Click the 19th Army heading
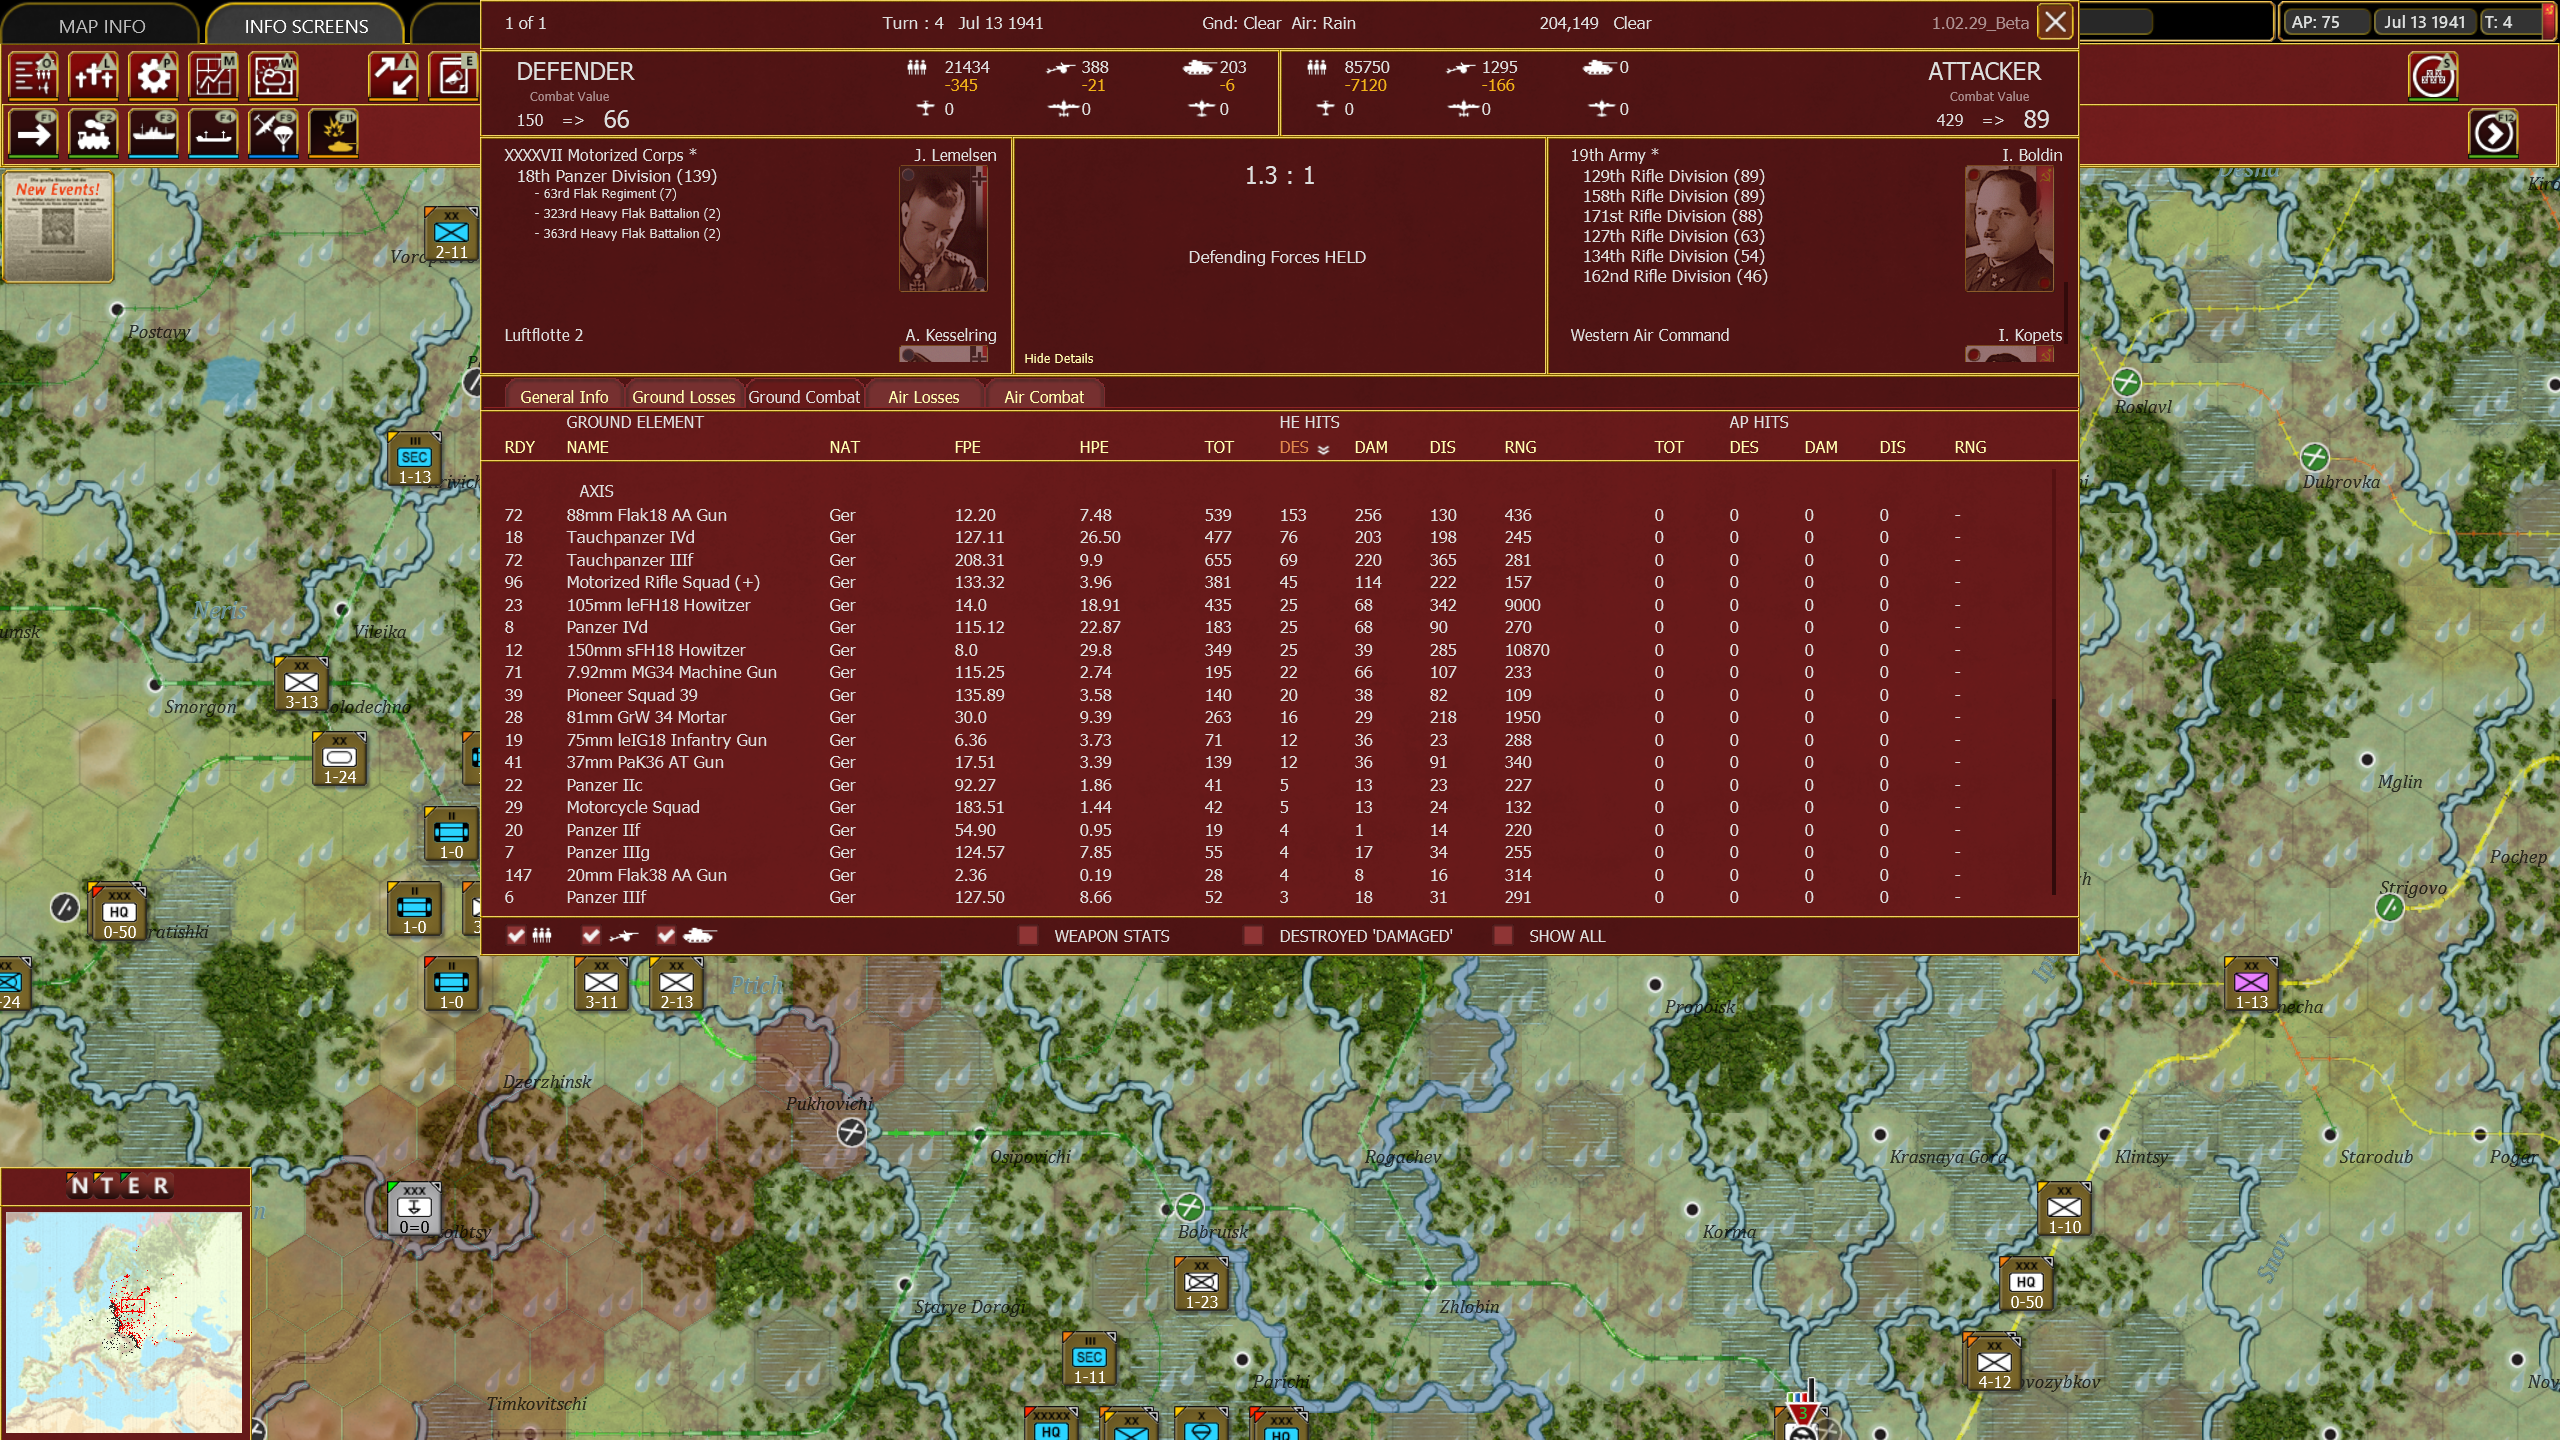2560x1440 pixels. (1614, 155)
